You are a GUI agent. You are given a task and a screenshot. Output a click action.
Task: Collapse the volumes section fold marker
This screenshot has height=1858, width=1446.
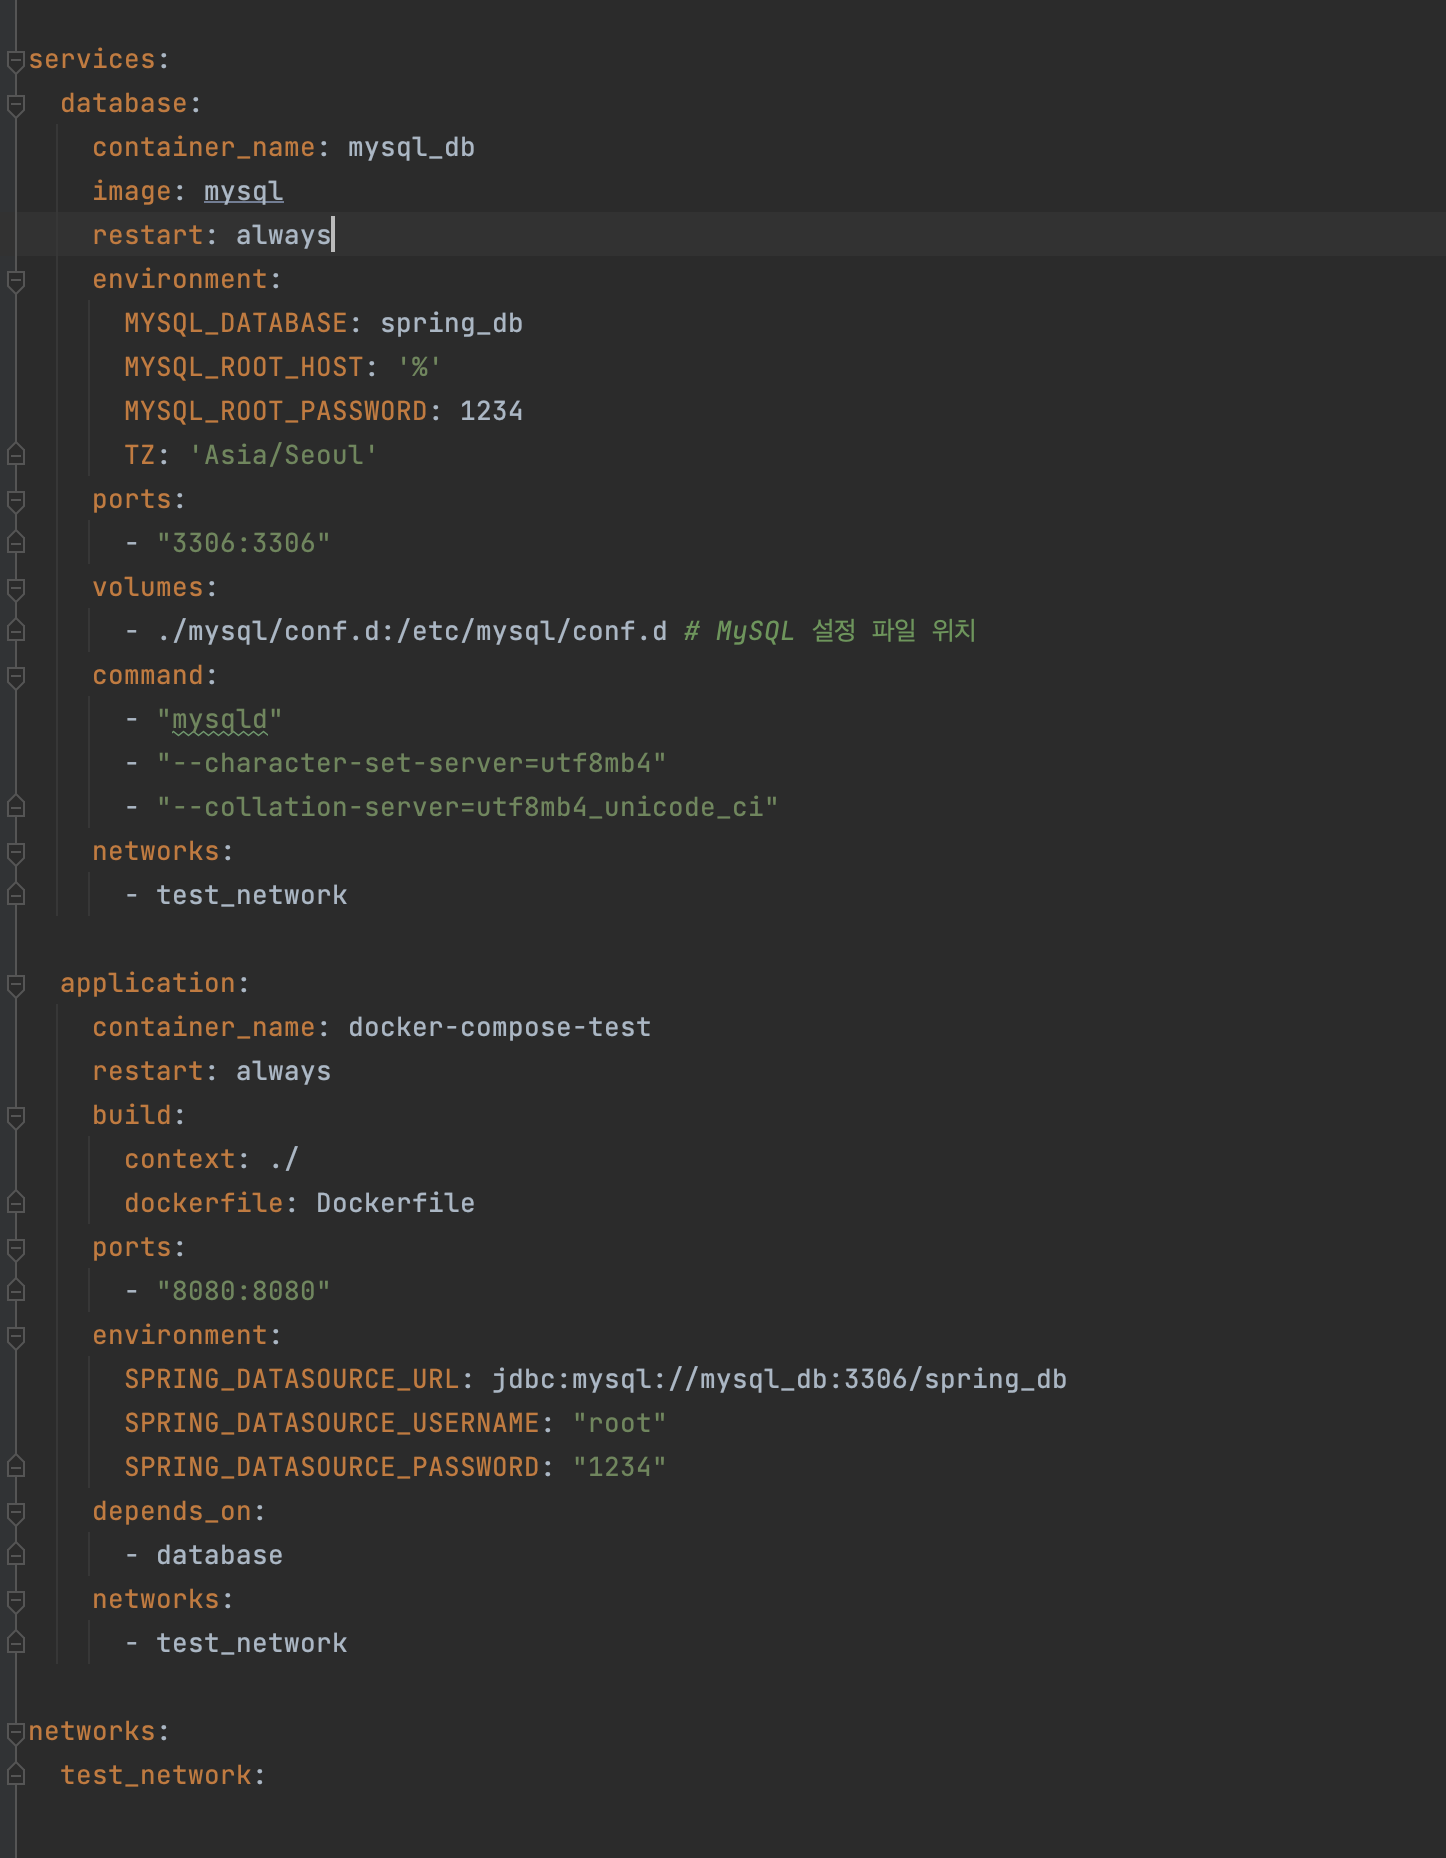click(x=15, y=588)
